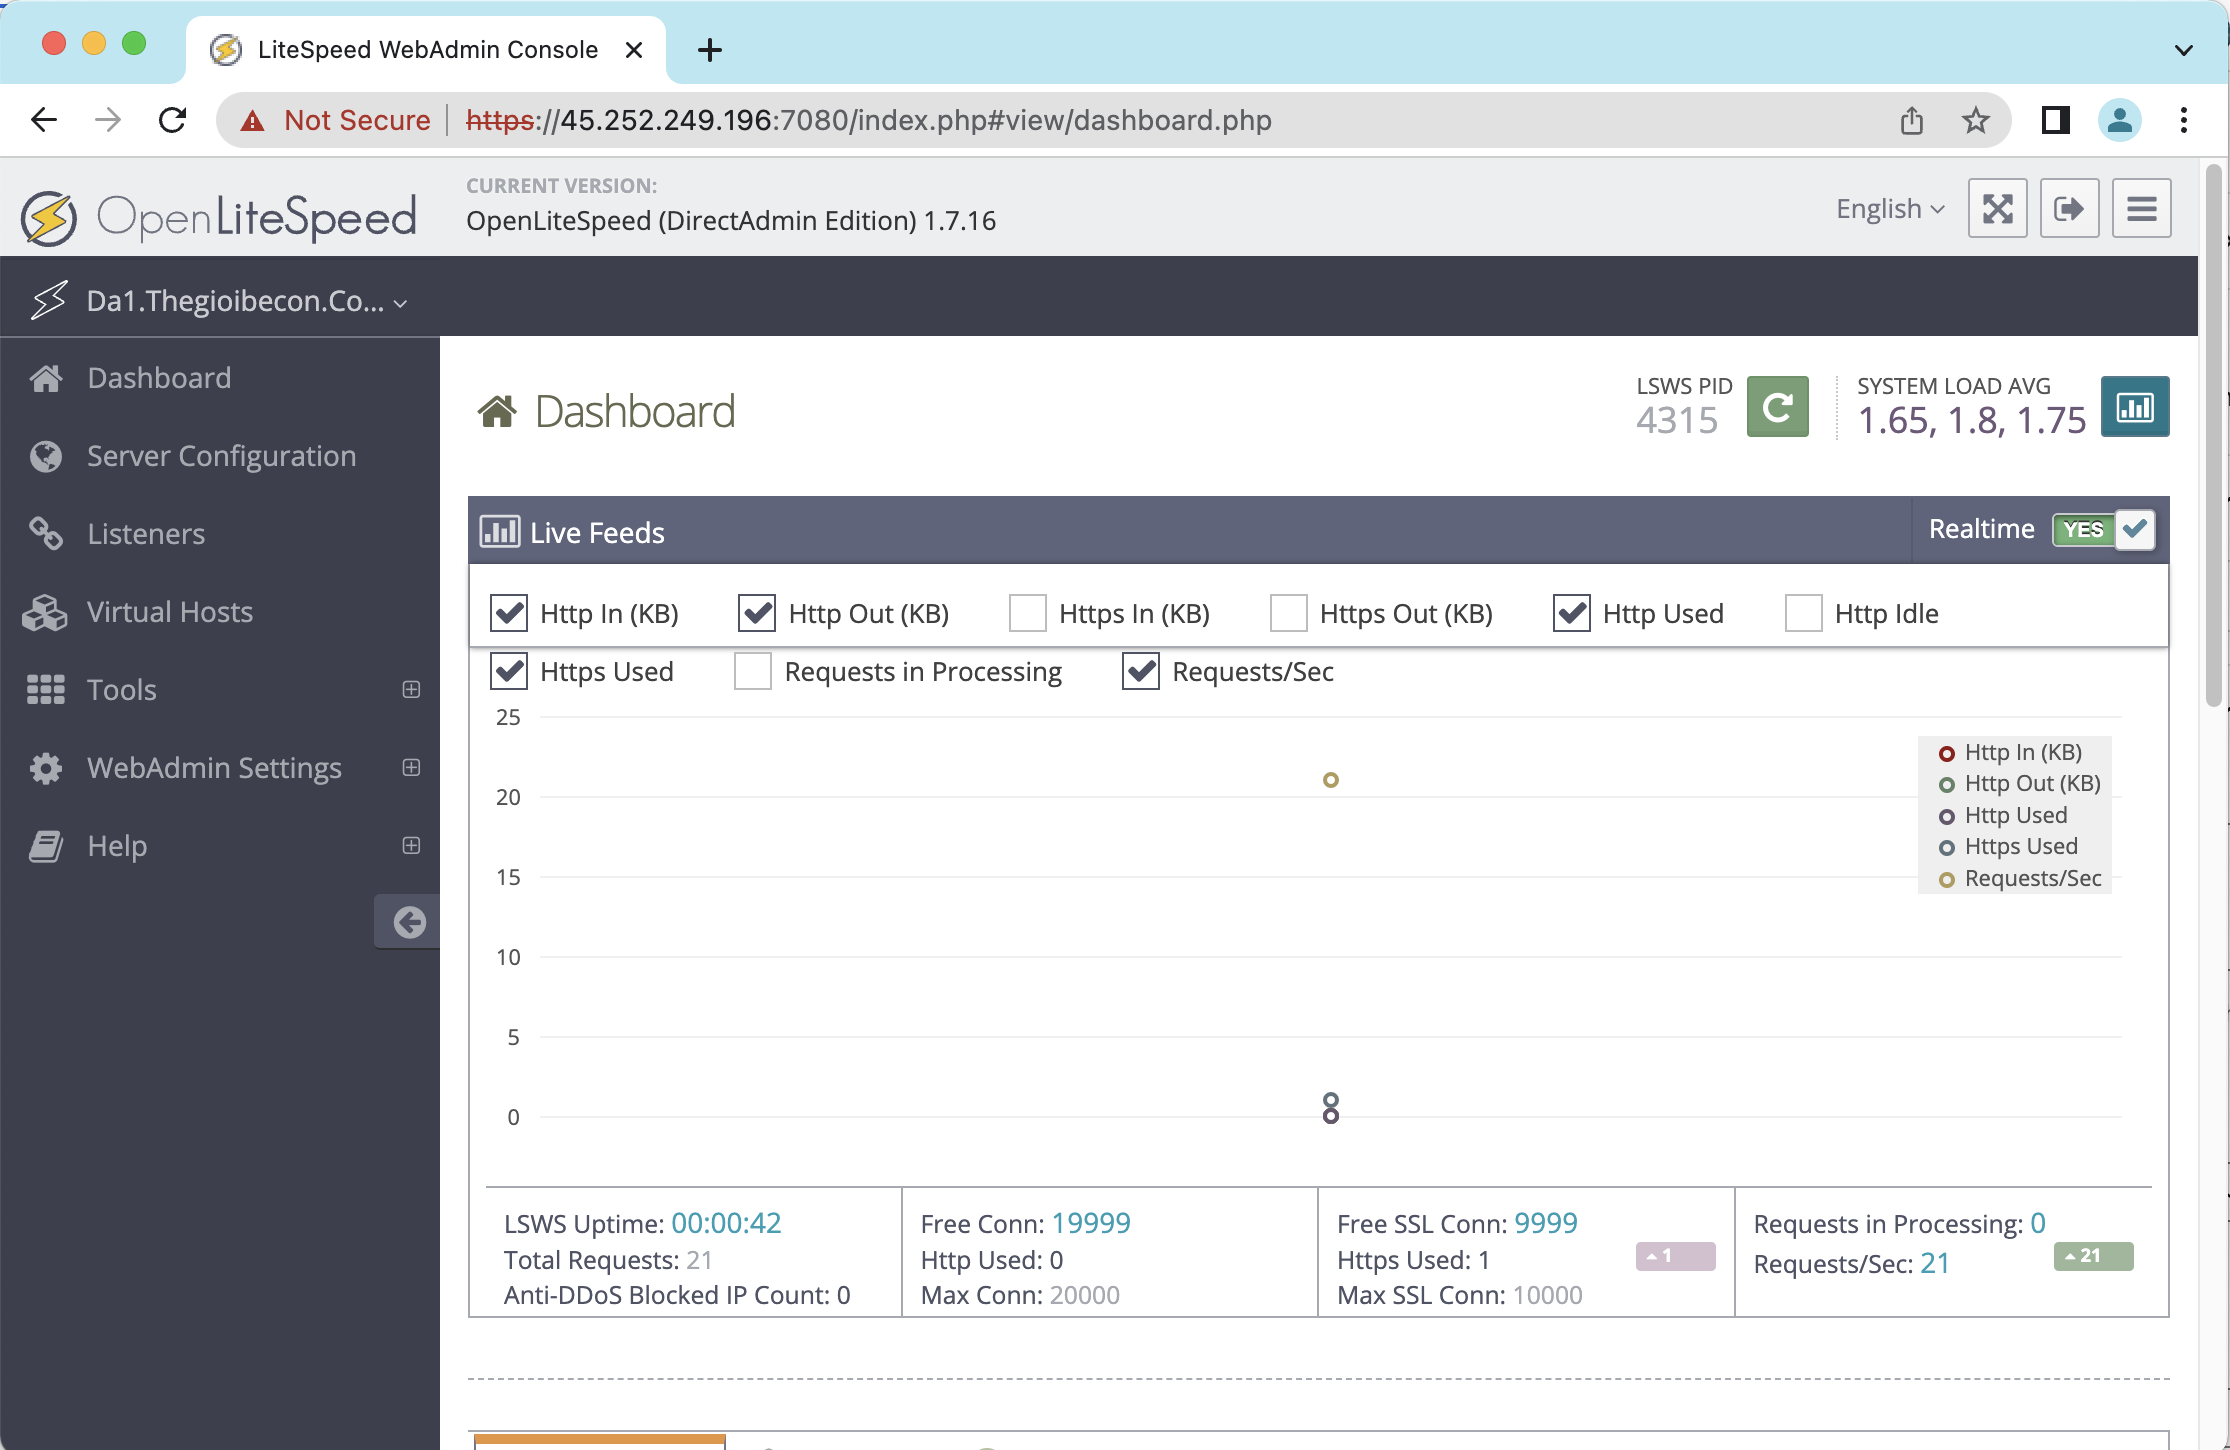The height and width of the screenshot is (1450, 2230).
Task: Open the Chrome profile avatar
Action: (x=2119, y=120)
